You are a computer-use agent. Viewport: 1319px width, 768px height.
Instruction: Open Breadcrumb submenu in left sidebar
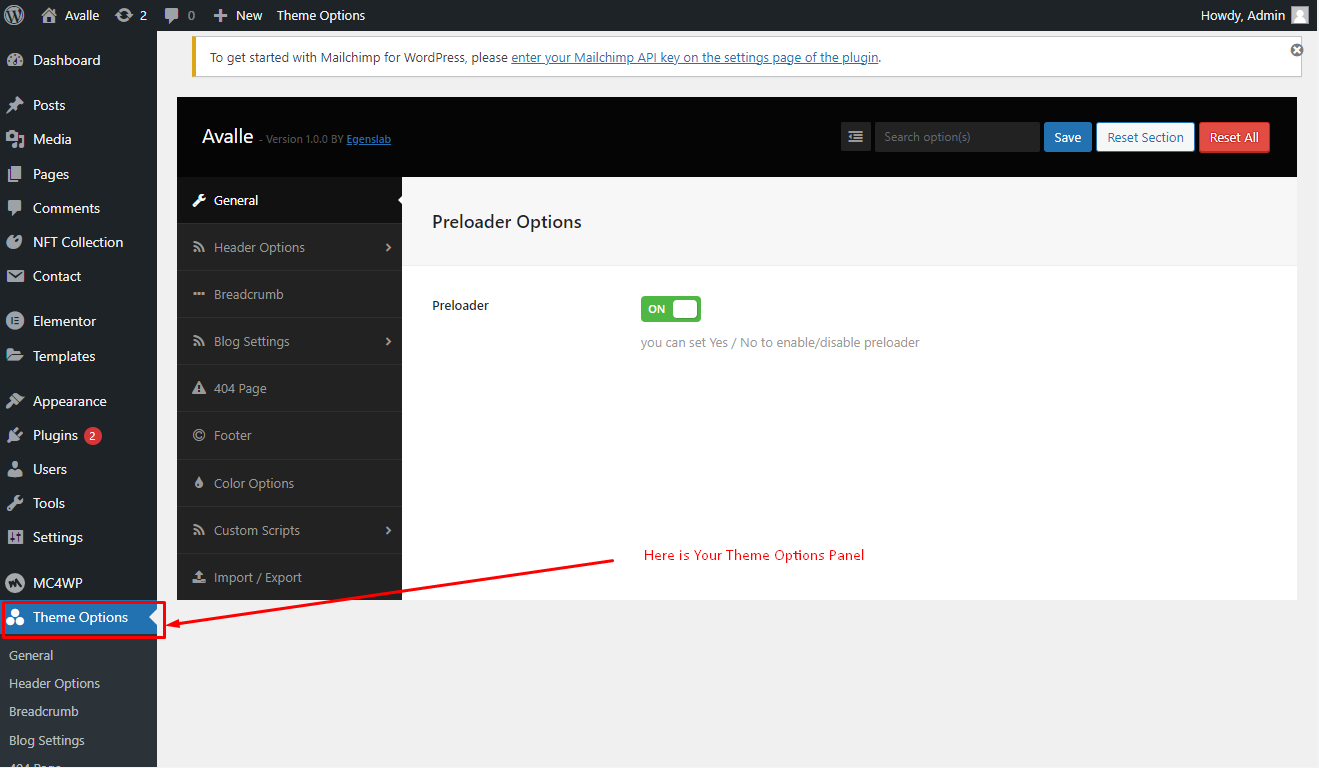point(44,711)
